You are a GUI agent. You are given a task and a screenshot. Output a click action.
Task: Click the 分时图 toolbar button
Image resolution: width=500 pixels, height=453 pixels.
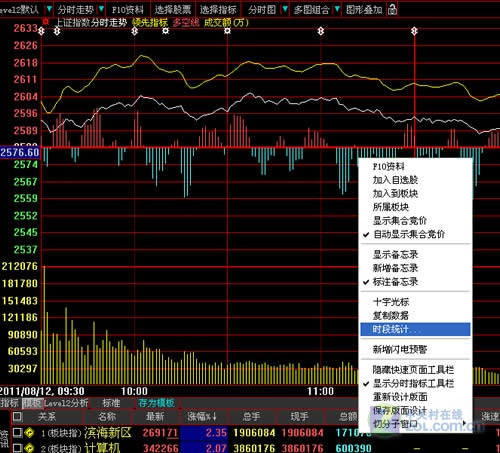262,9
